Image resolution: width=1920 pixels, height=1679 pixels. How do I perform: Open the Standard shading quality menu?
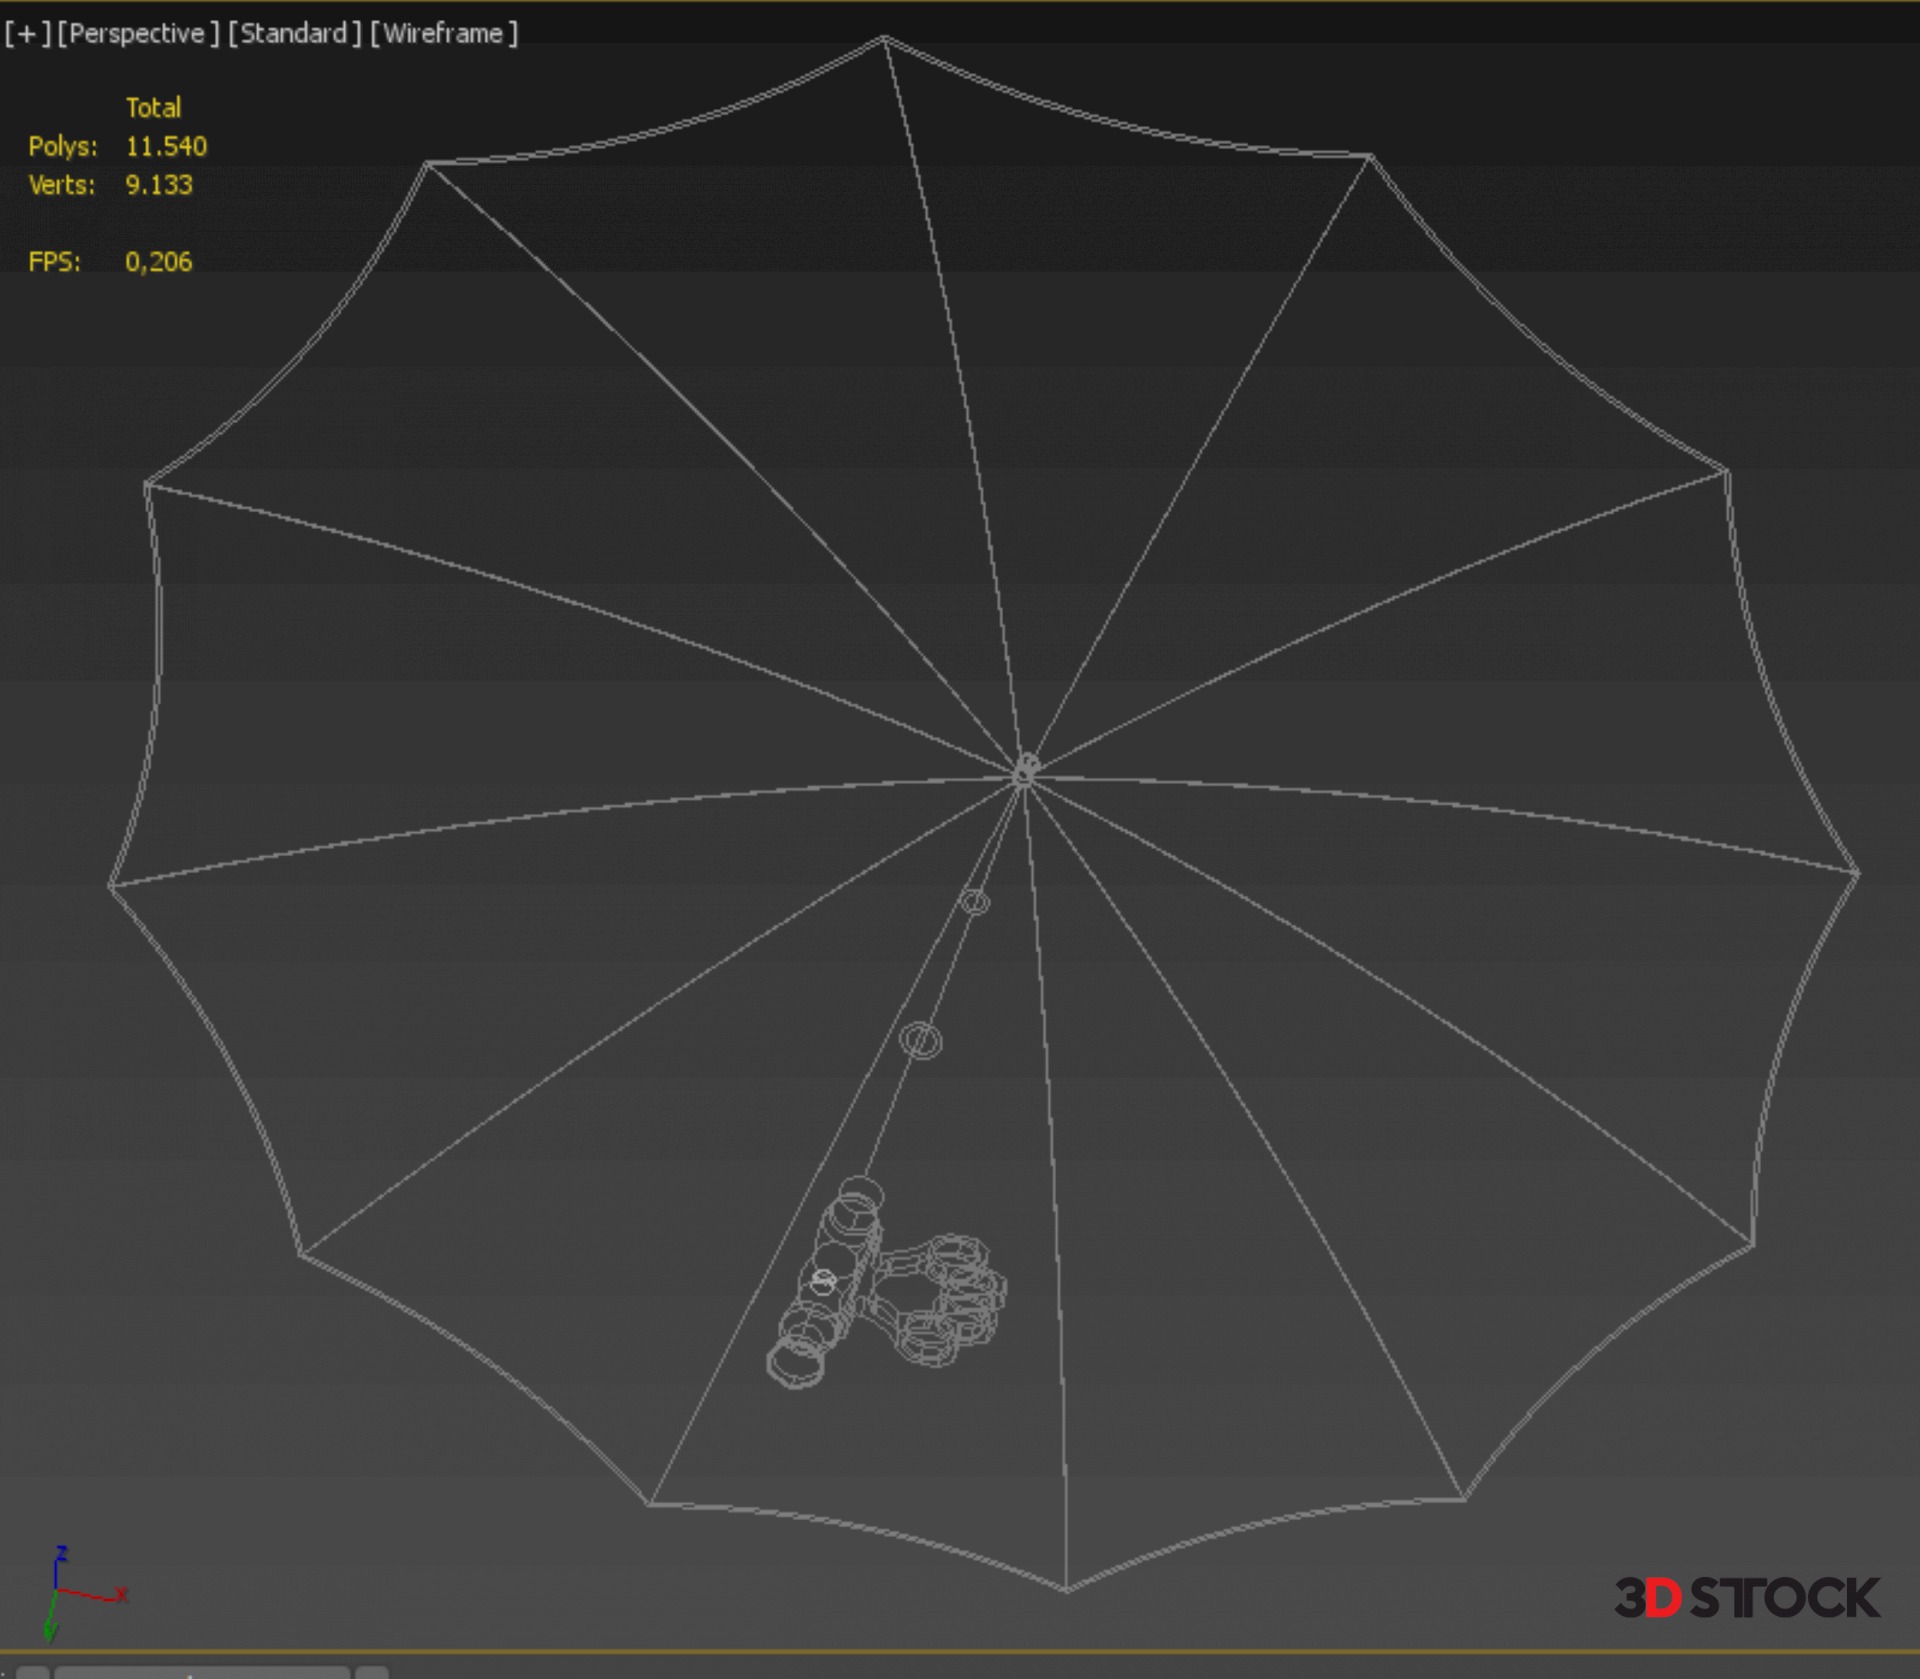tap(294, 34)
